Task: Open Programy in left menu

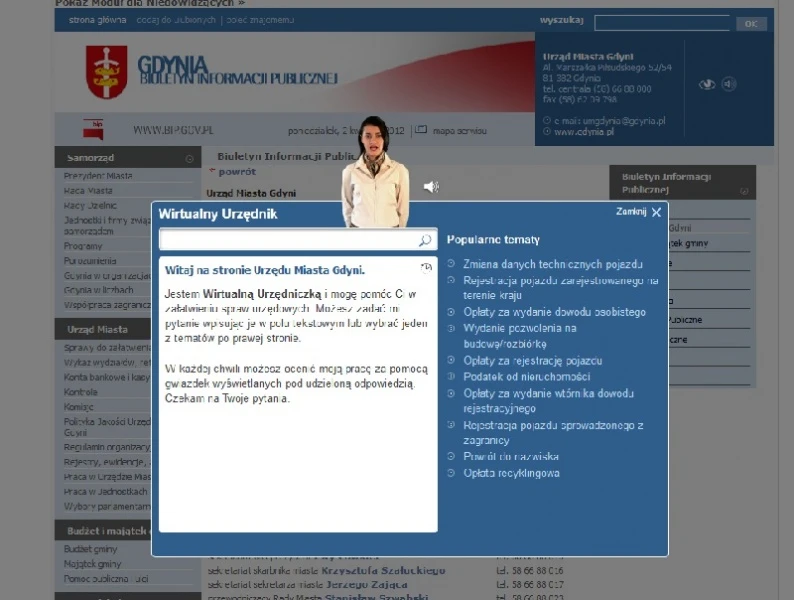Action: point(83,246)
